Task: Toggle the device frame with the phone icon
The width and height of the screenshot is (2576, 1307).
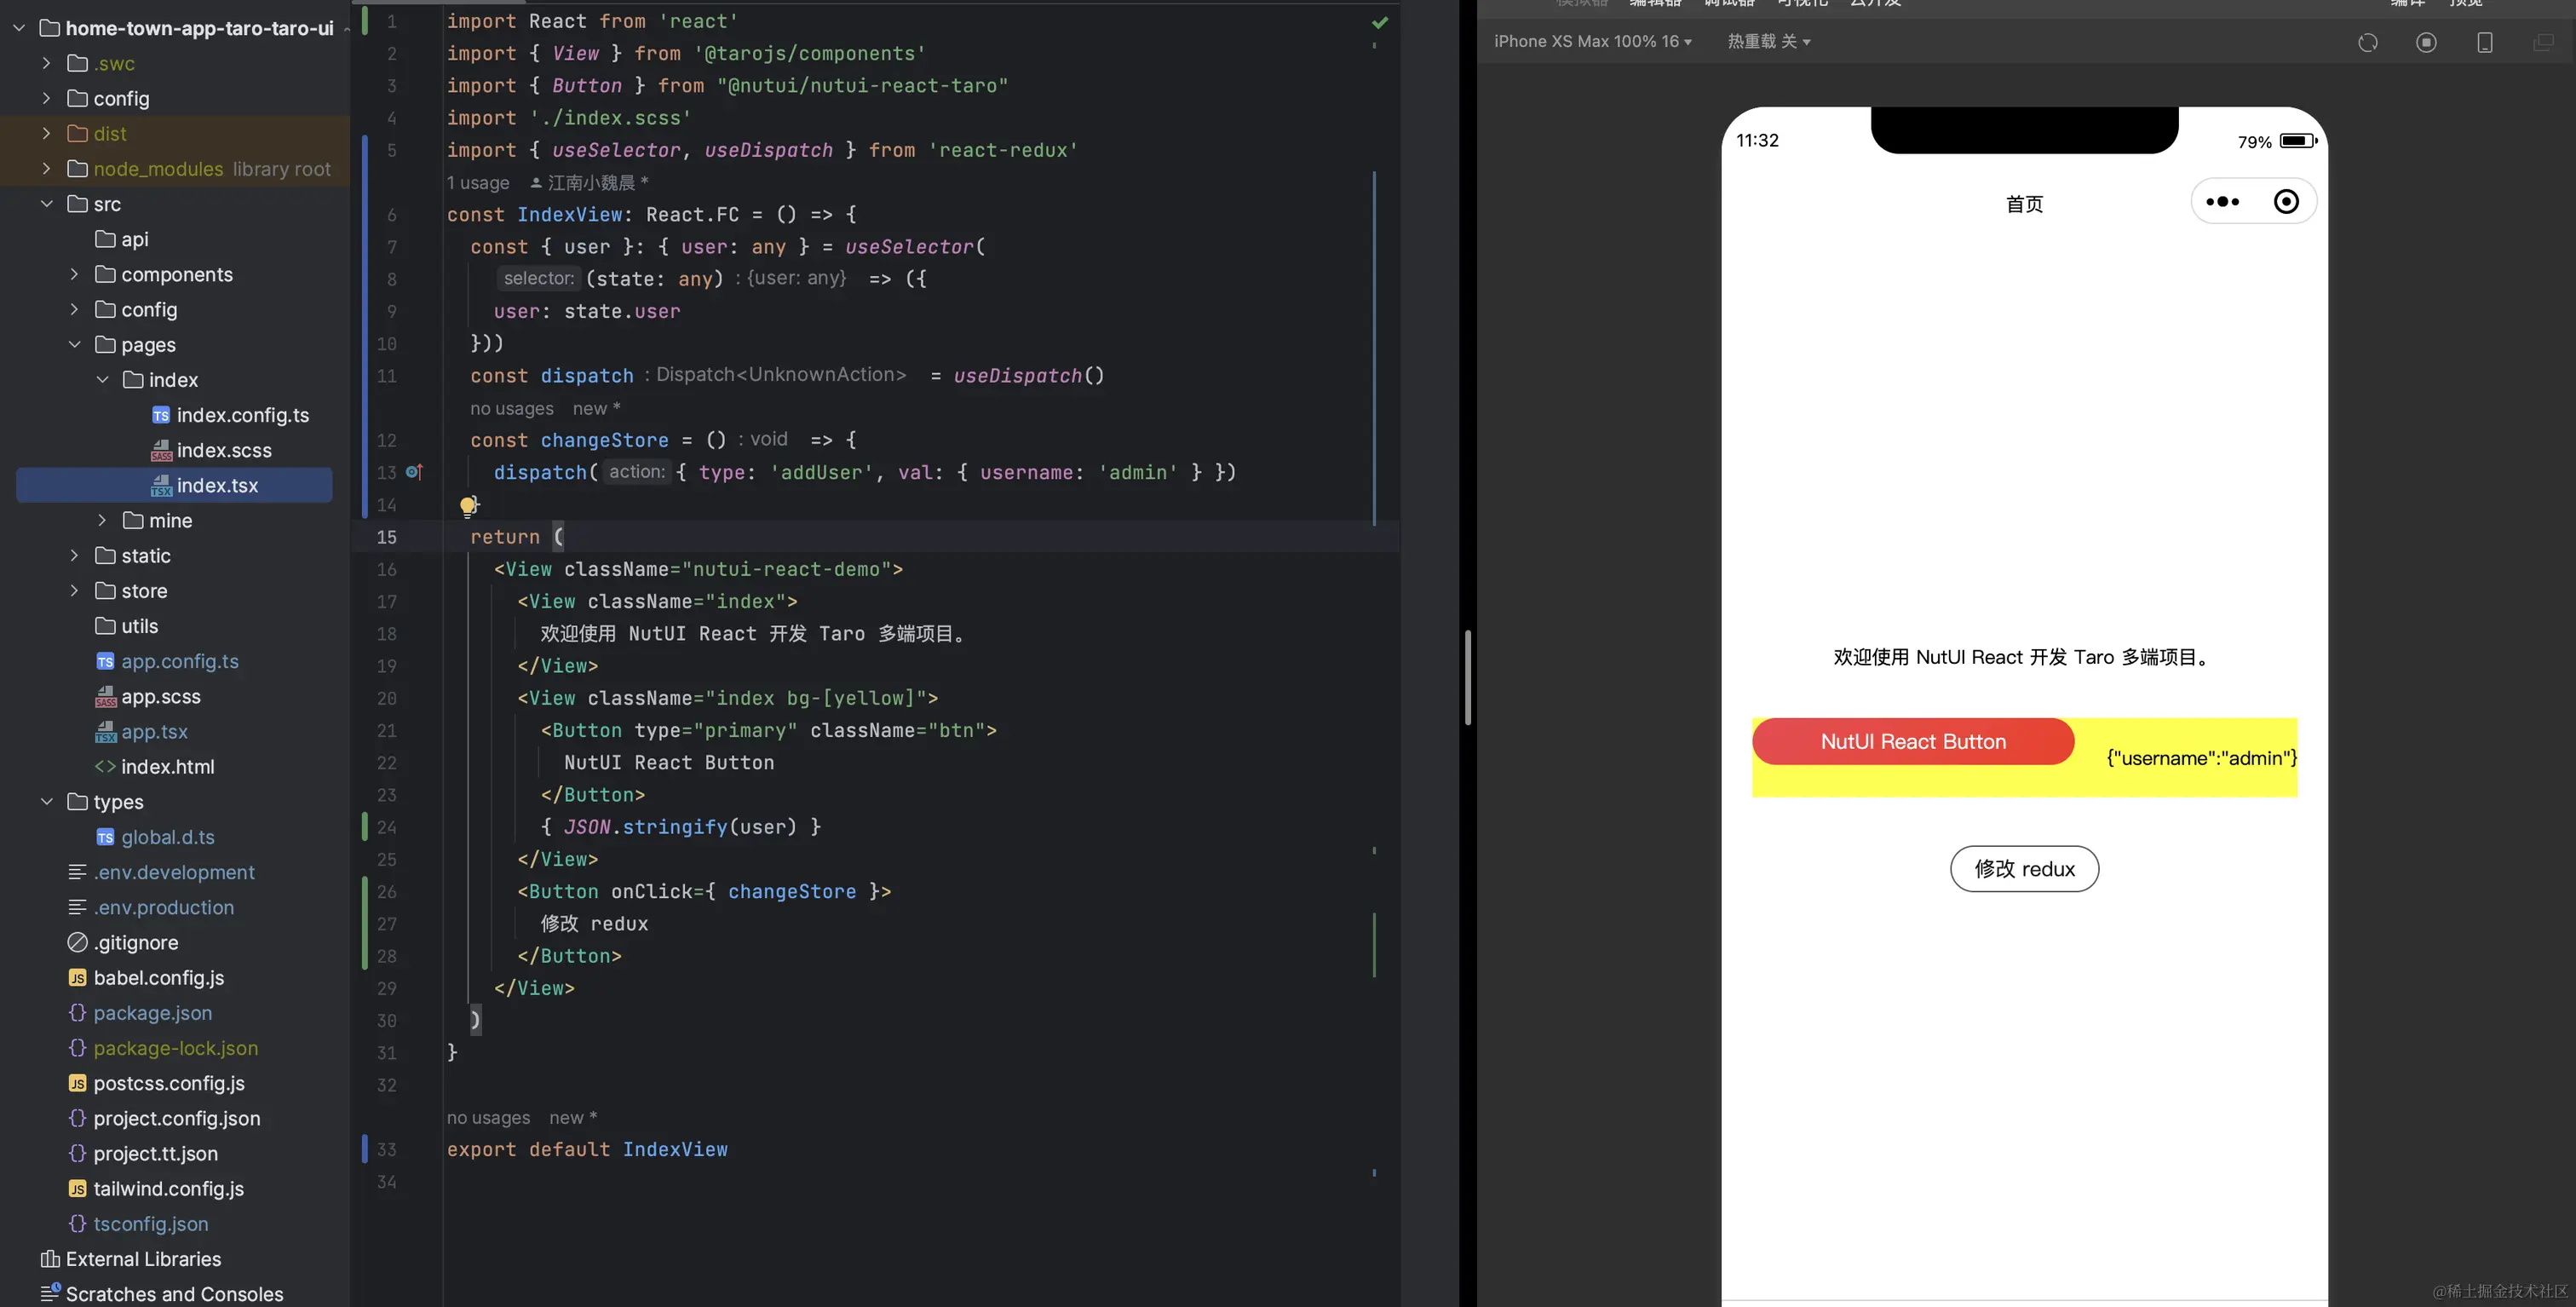Action: [2485, 42]
